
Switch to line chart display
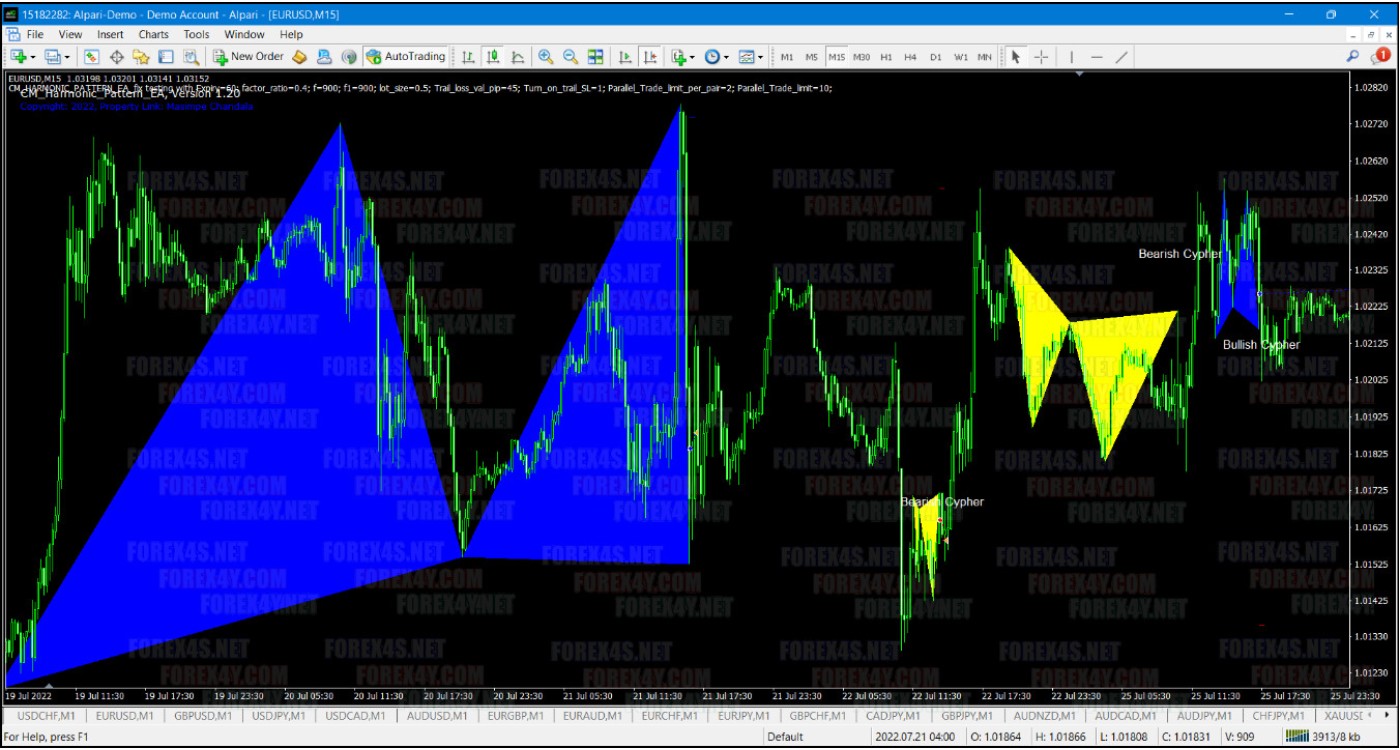click(x=518, y=57)
